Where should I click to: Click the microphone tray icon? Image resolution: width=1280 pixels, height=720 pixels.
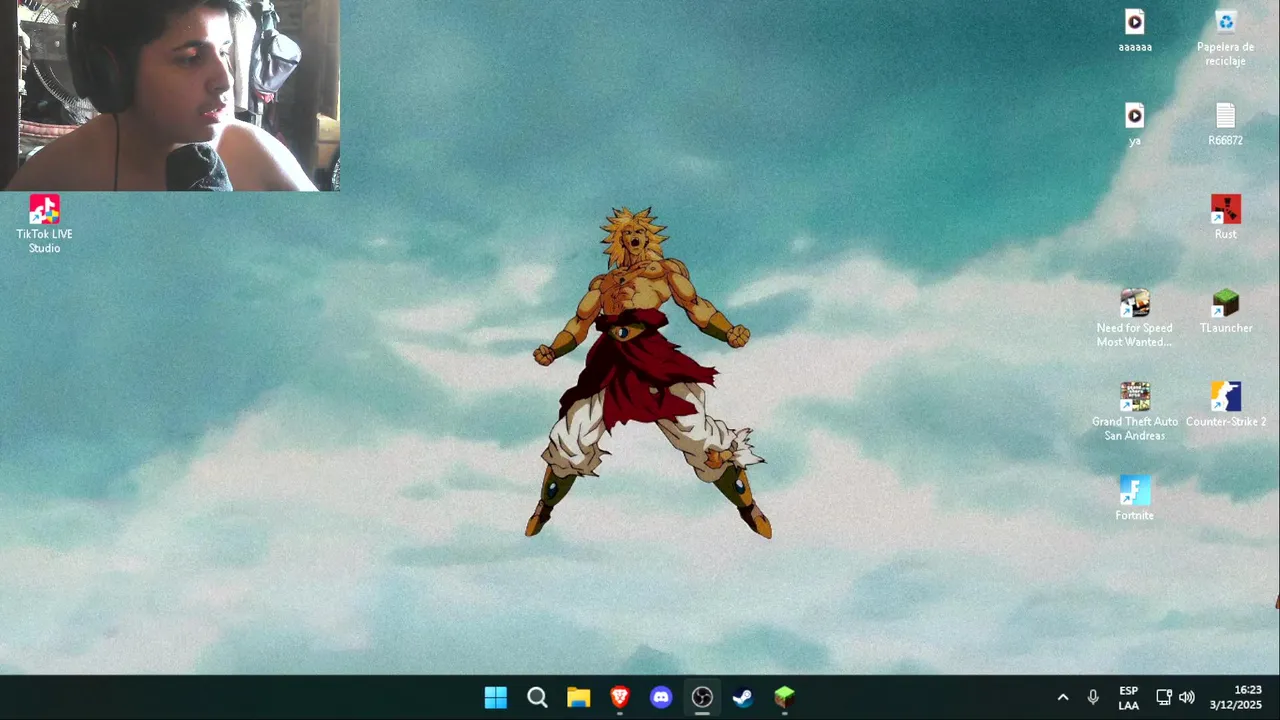(x=1093, y=697)
